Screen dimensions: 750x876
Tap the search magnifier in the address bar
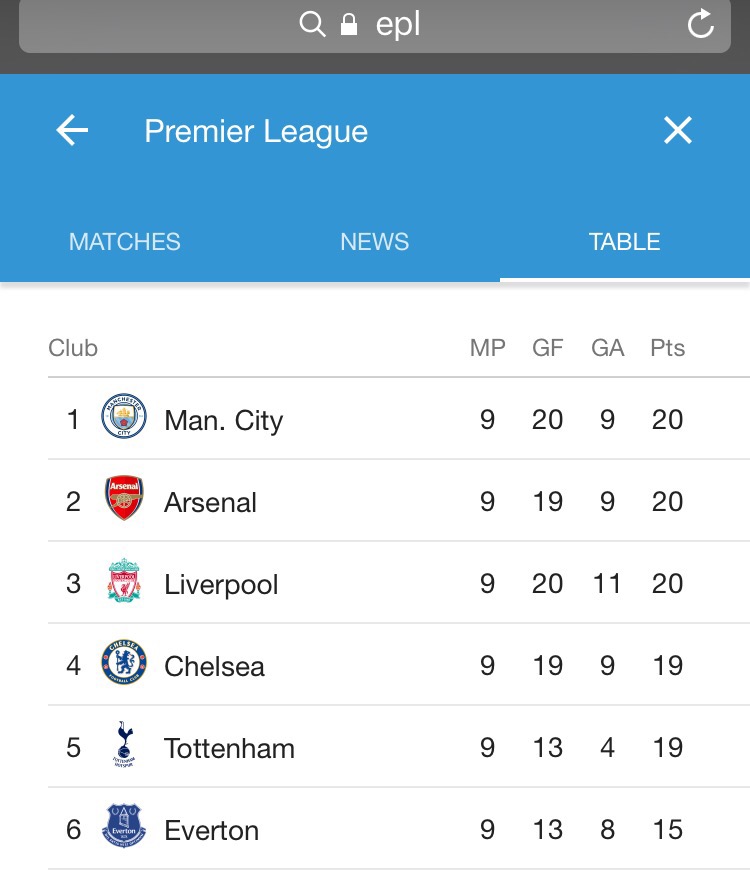(x=313, y=24)
